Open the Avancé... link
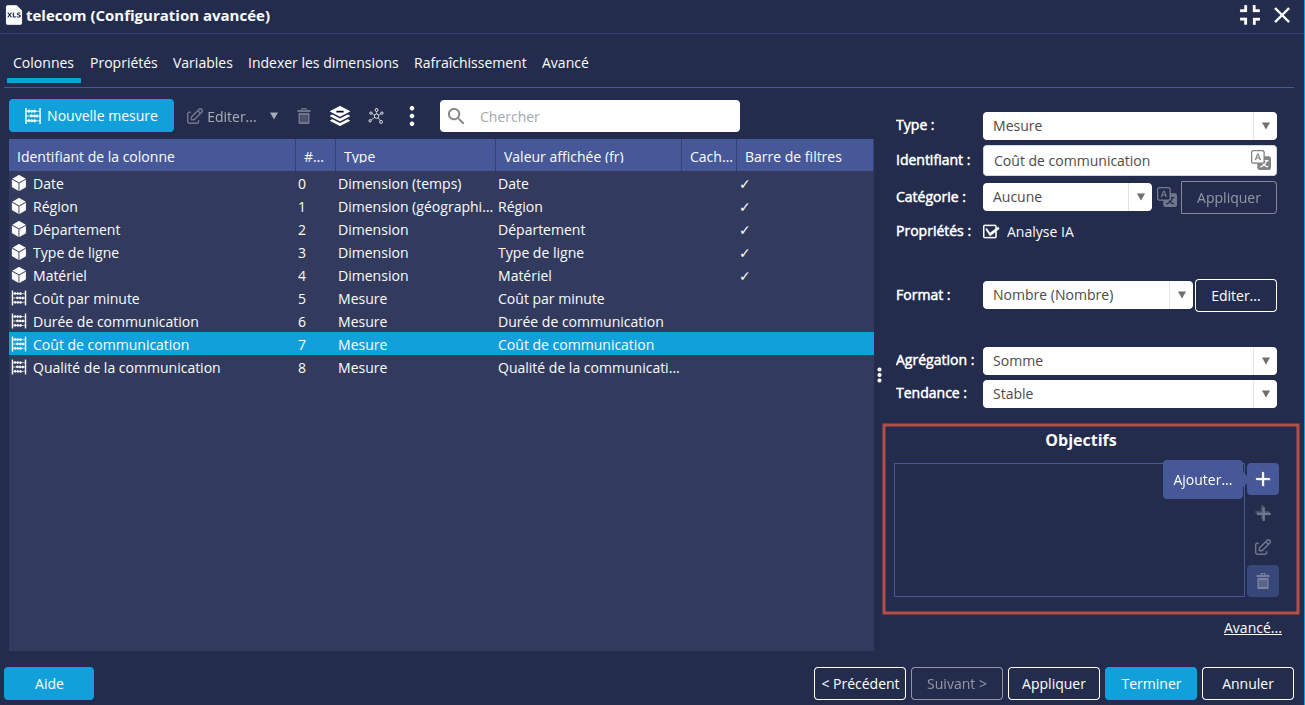The width and height of the screenshot is (1305, 705). click(1252, 629)
